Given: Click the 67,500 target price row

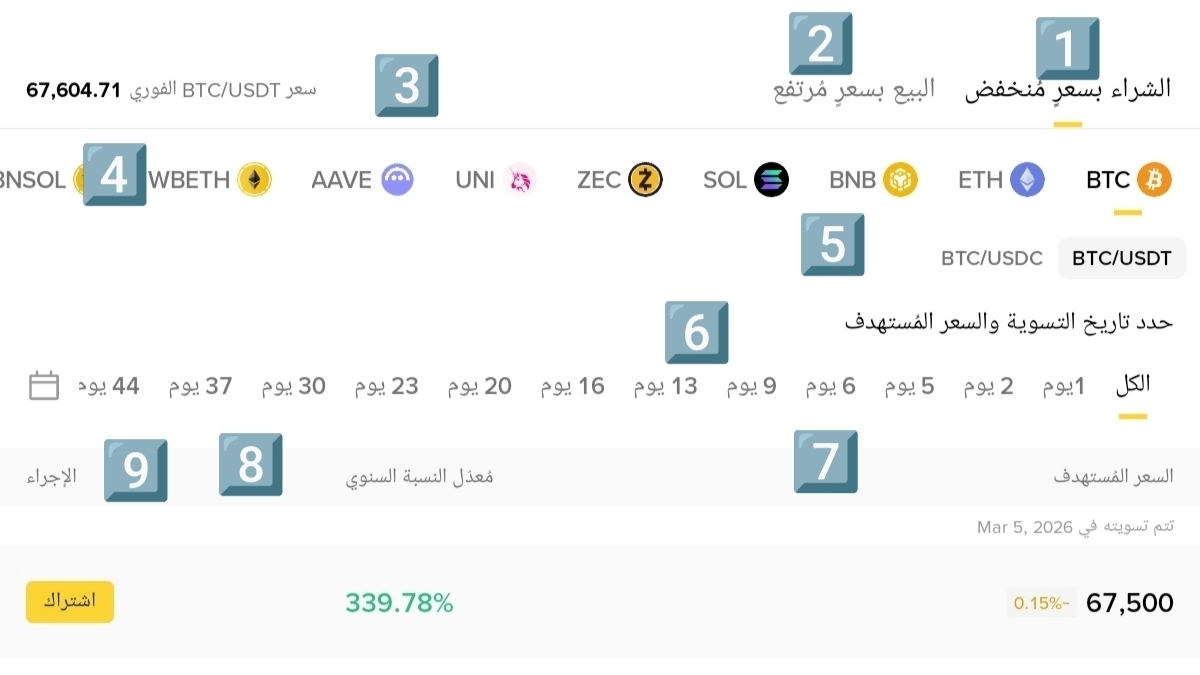Looking at the screenshot, I should (x=600, y=602).
